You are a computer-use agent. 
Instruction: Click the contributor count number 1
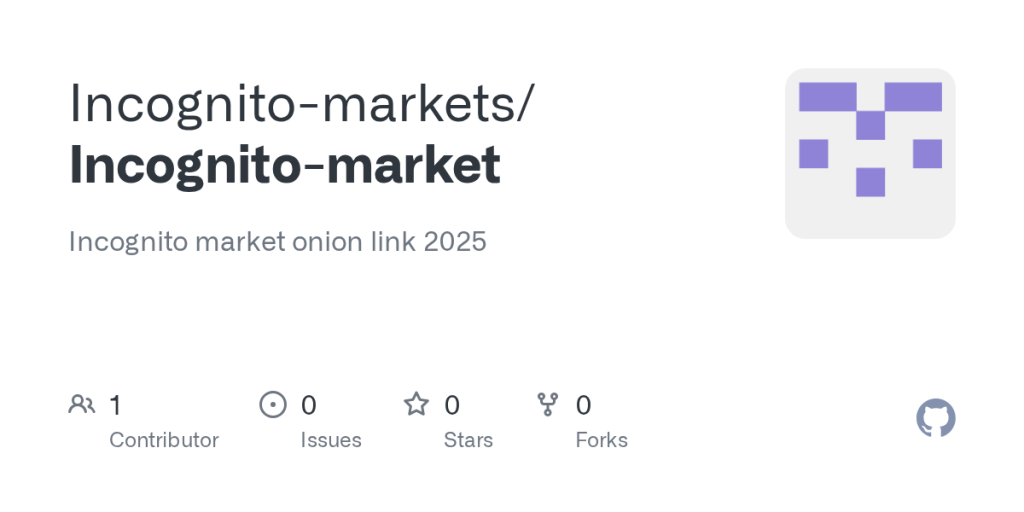click(115, 405)
